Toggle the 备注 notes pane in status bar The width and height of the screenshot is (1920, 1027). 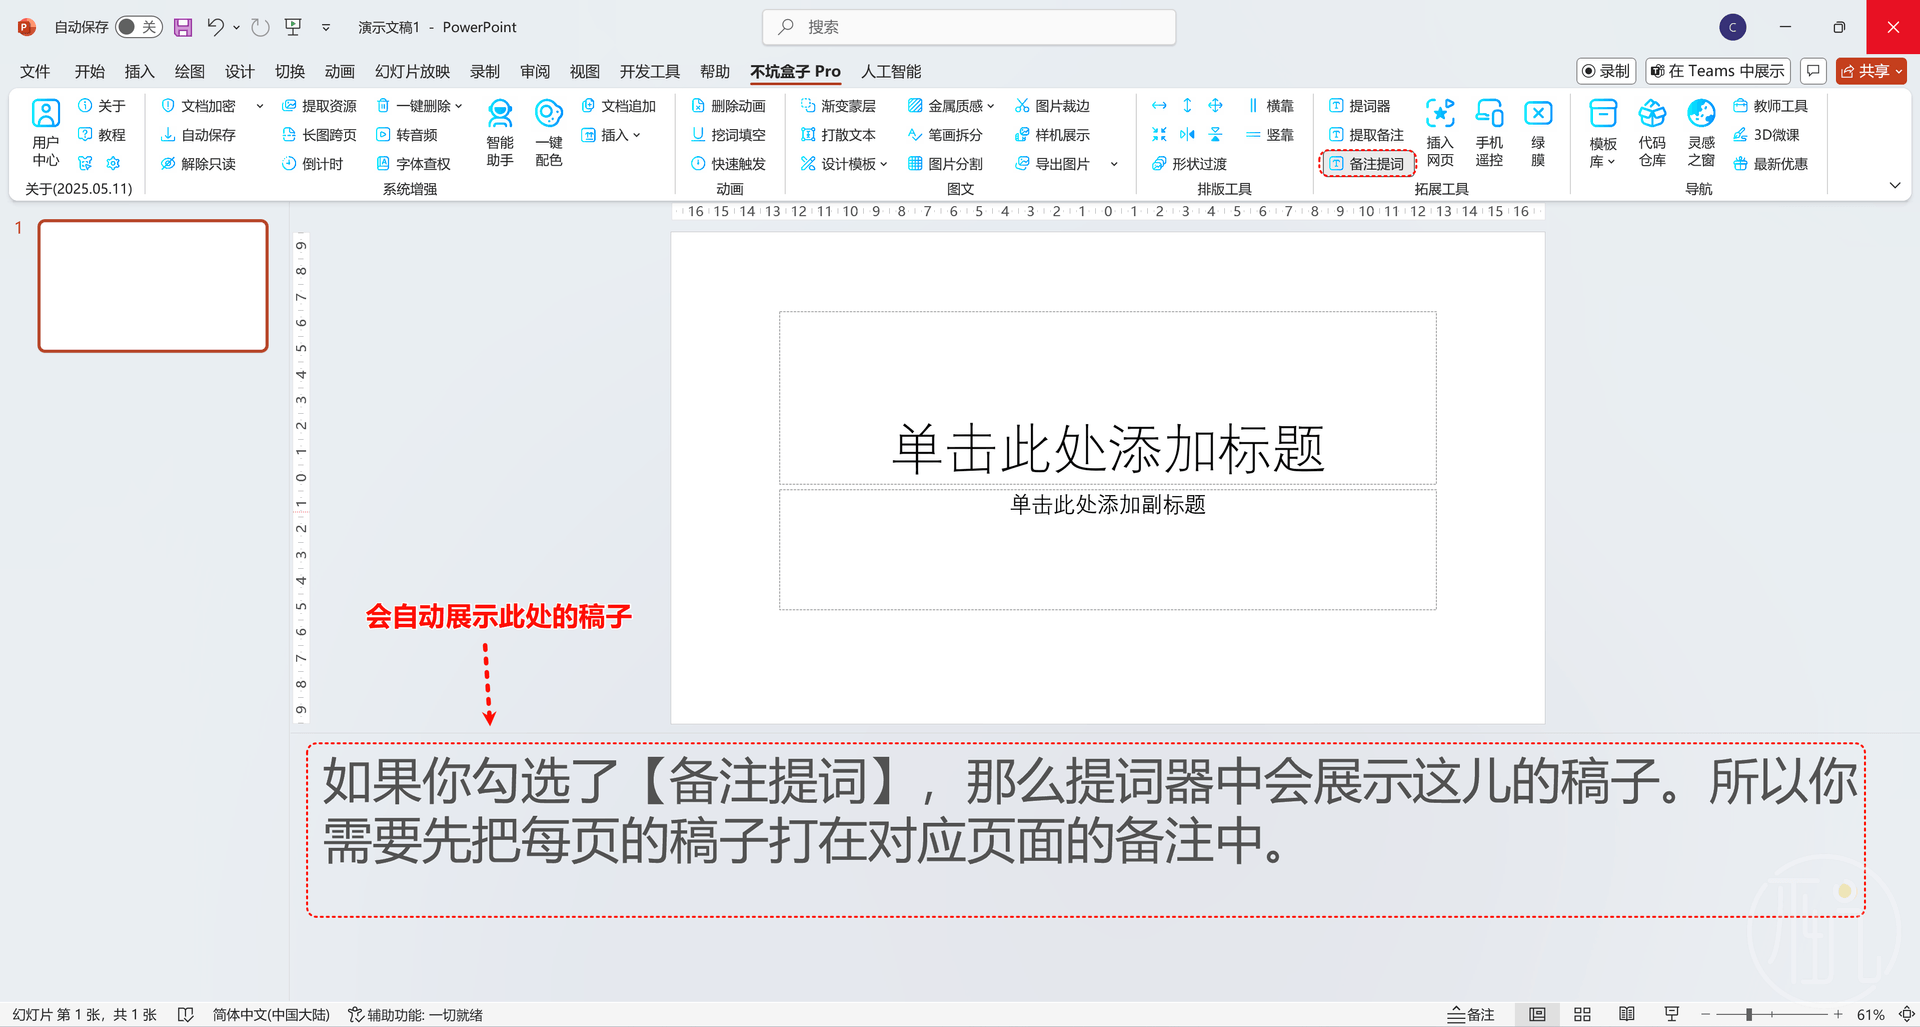1471,1014
